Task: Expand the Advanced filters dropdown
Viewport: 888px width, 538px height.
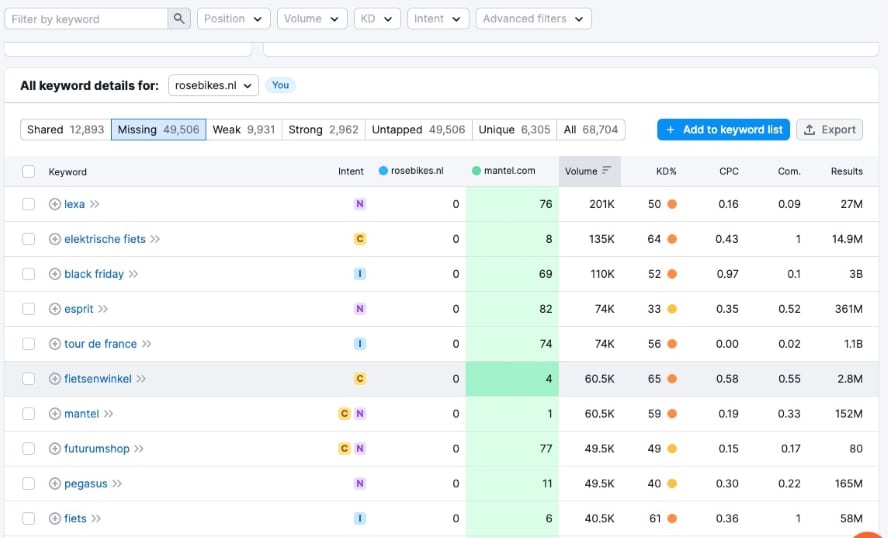Action: 533,19
